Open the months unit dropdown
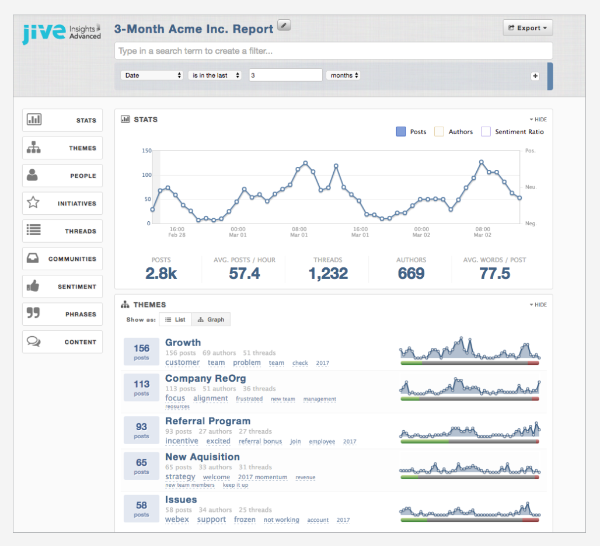 pos(343,75)
